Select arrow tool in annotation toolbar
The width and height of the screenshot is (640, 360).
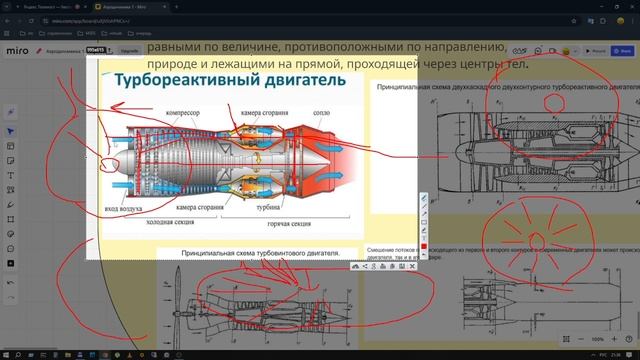(424, 214)
